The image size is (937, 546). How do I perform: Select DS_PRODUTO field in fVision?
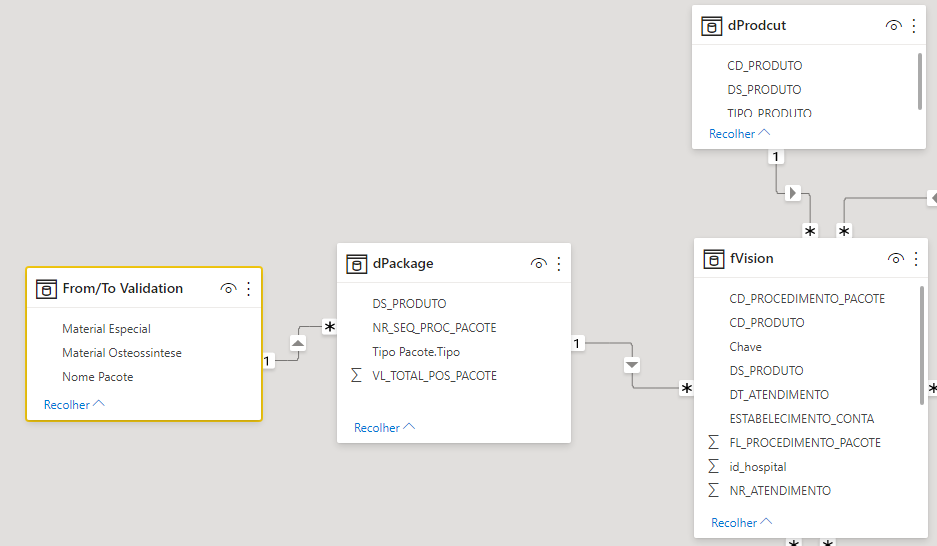(766, 370)
